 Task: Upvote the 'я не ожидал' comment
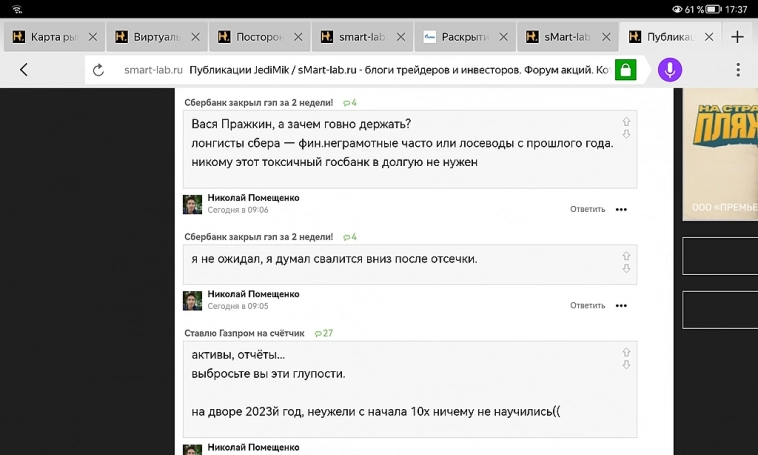click(x=626, y=255)
